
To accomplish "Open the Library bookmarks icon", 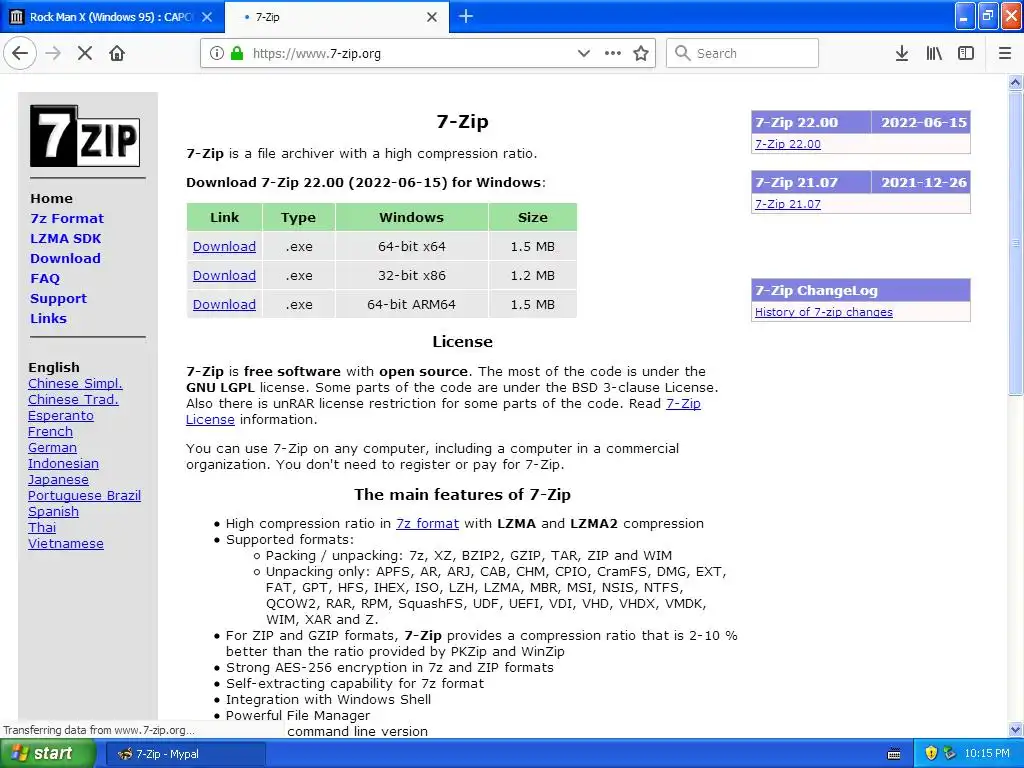I will (x=934, y=53).
